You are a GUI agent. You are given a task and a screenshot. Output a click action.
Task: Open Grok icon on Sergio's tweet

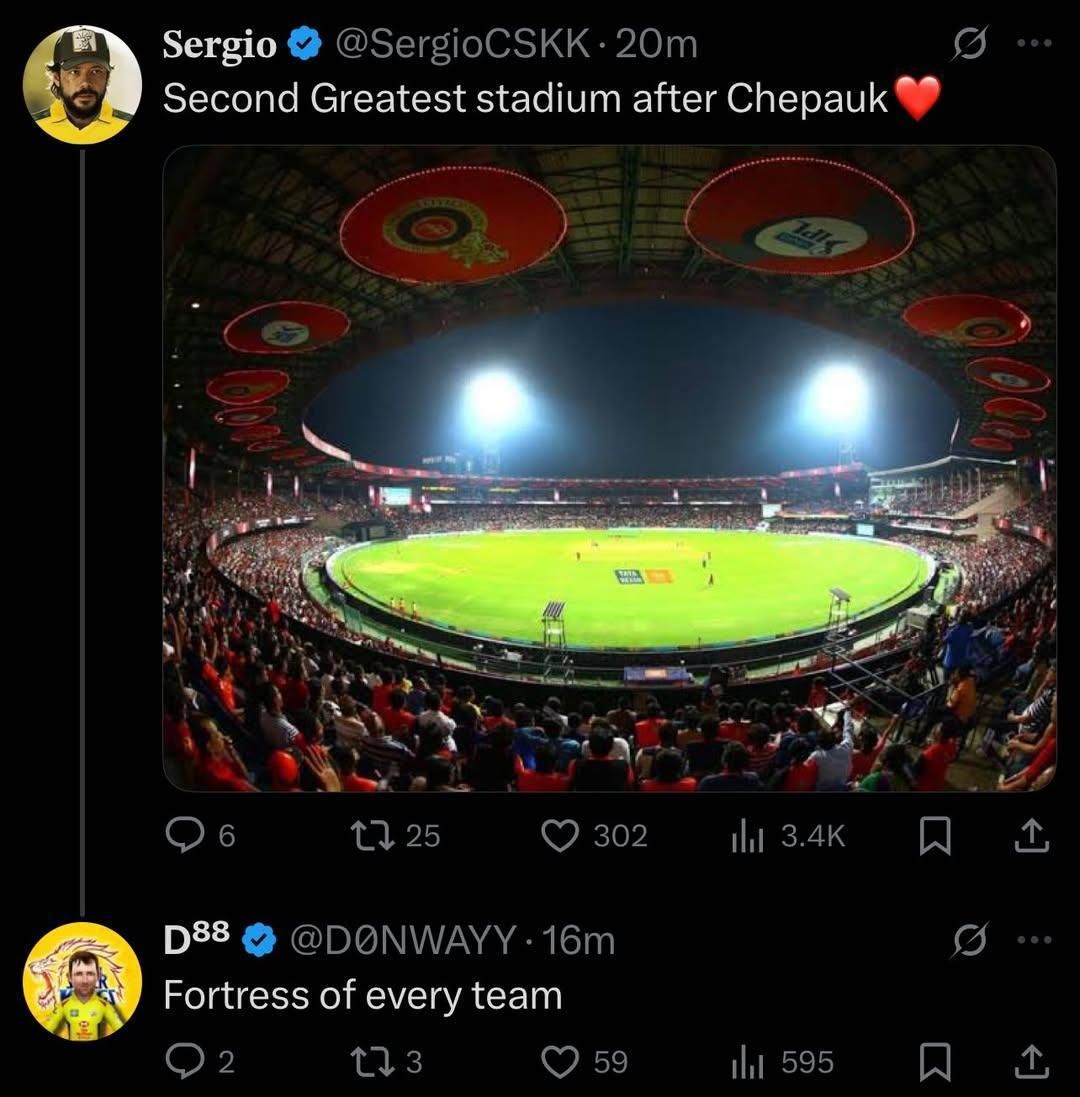[969, 45]
